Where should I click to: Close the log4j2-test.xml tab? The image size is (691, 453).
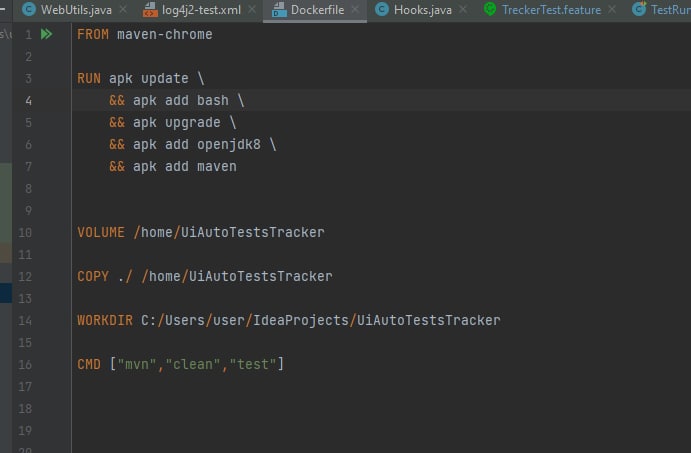[252, 9]
